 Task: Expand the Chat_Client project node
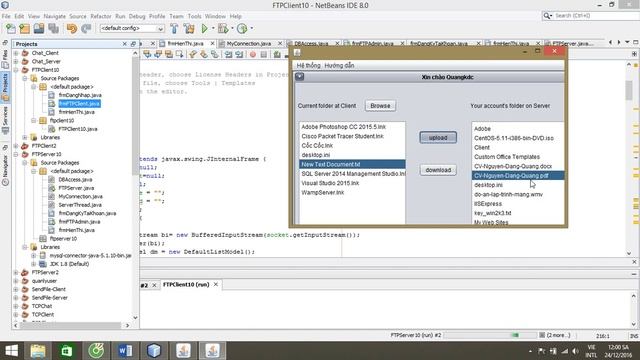pos(16,53)
